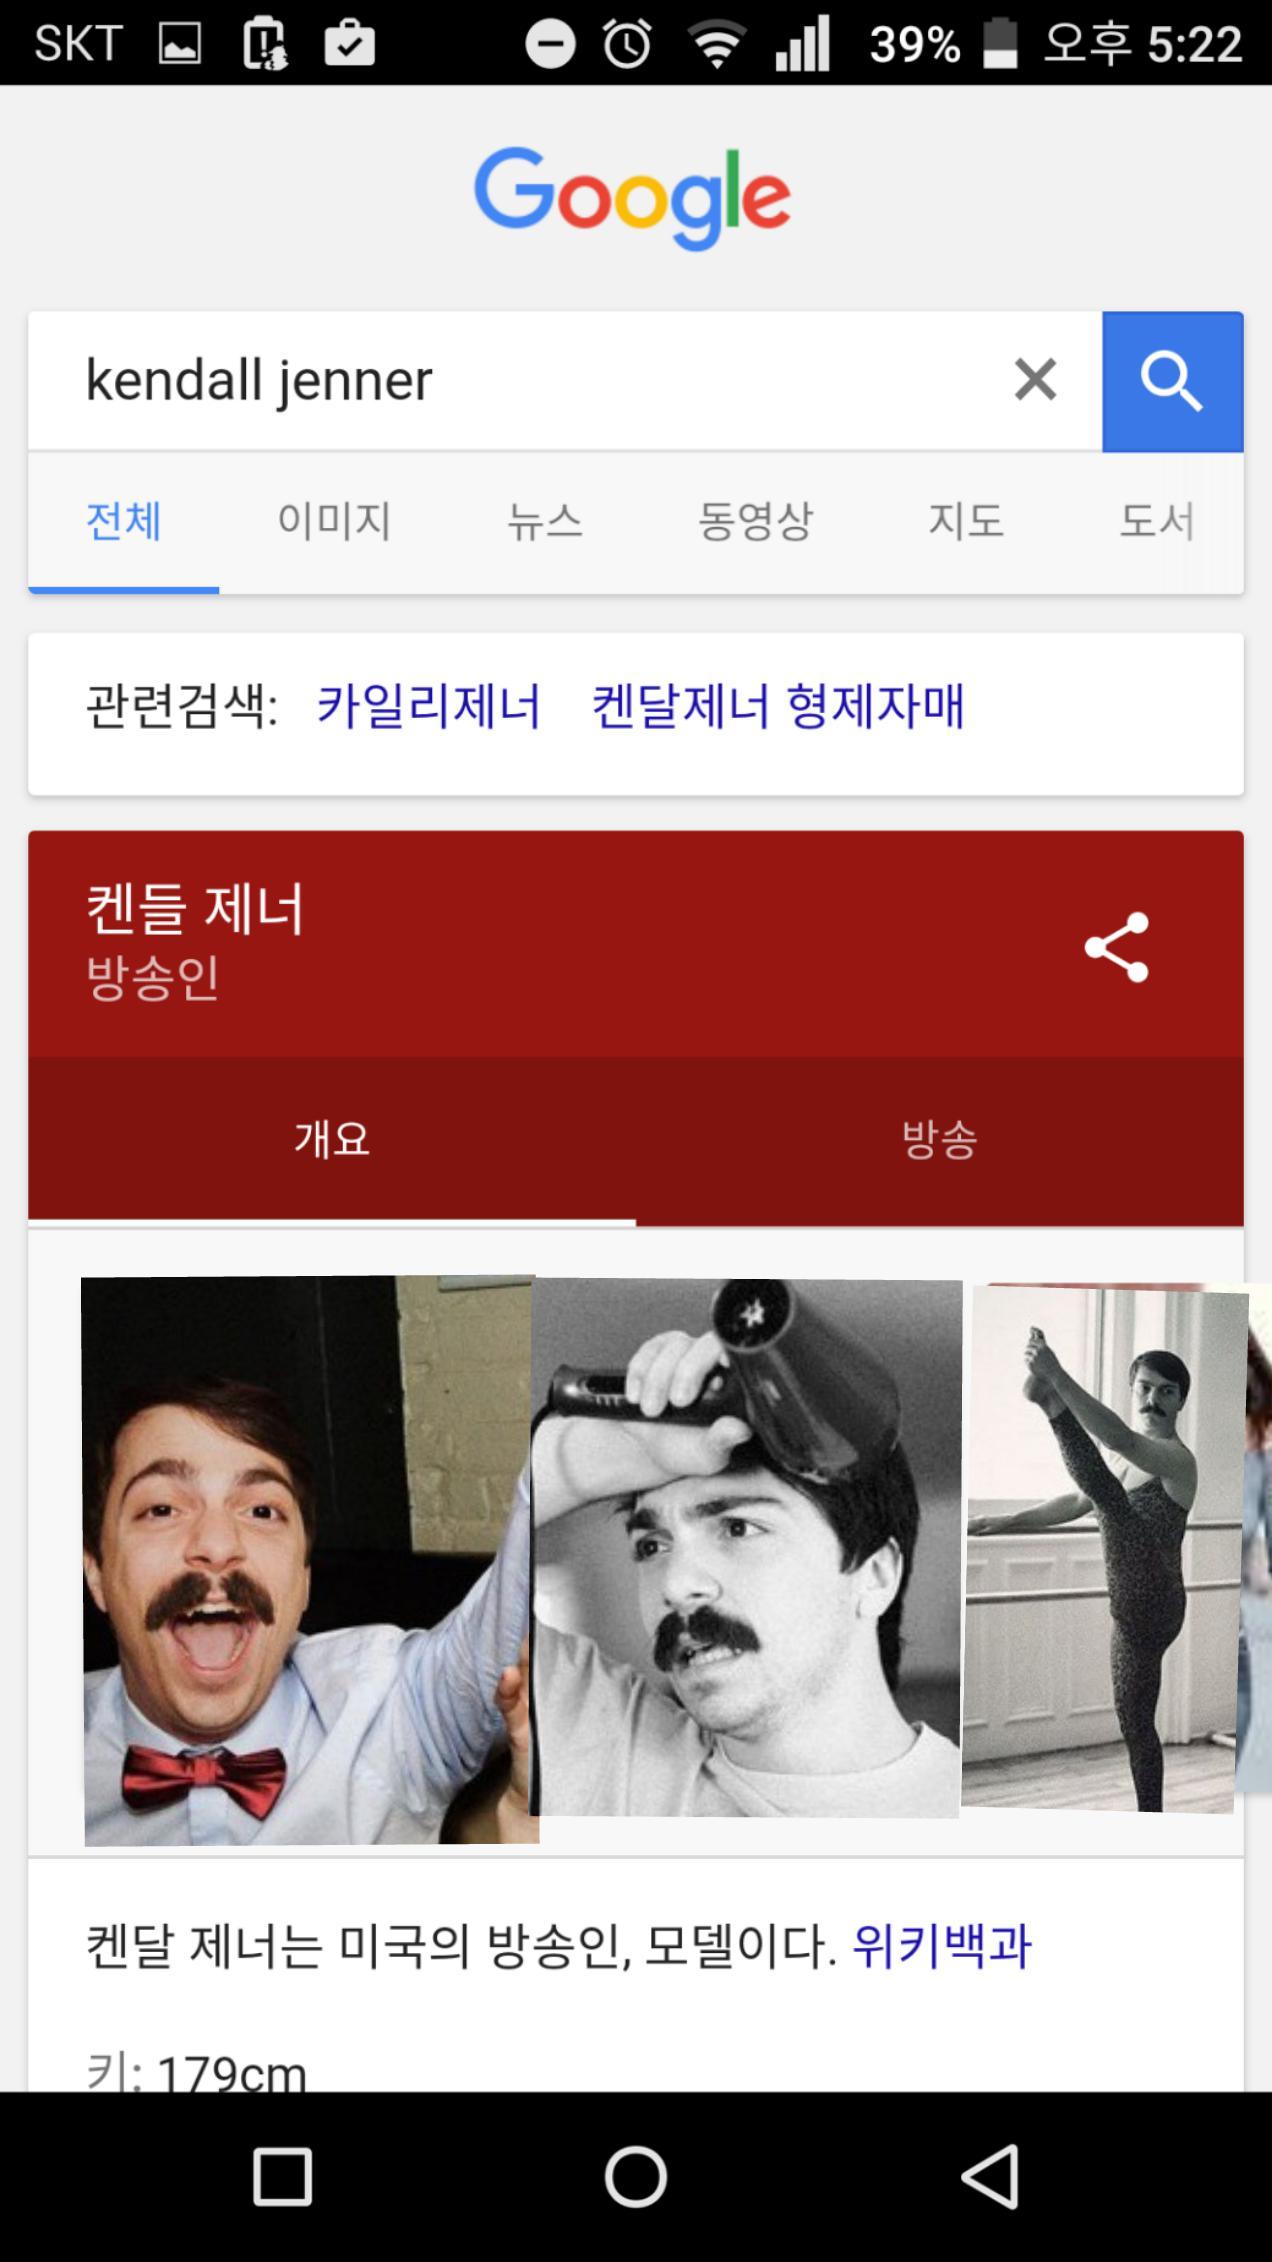Tap the SKT carrier label
Image resolution: width=1272 pixels, height=2262 pixels.
point(78,44)
